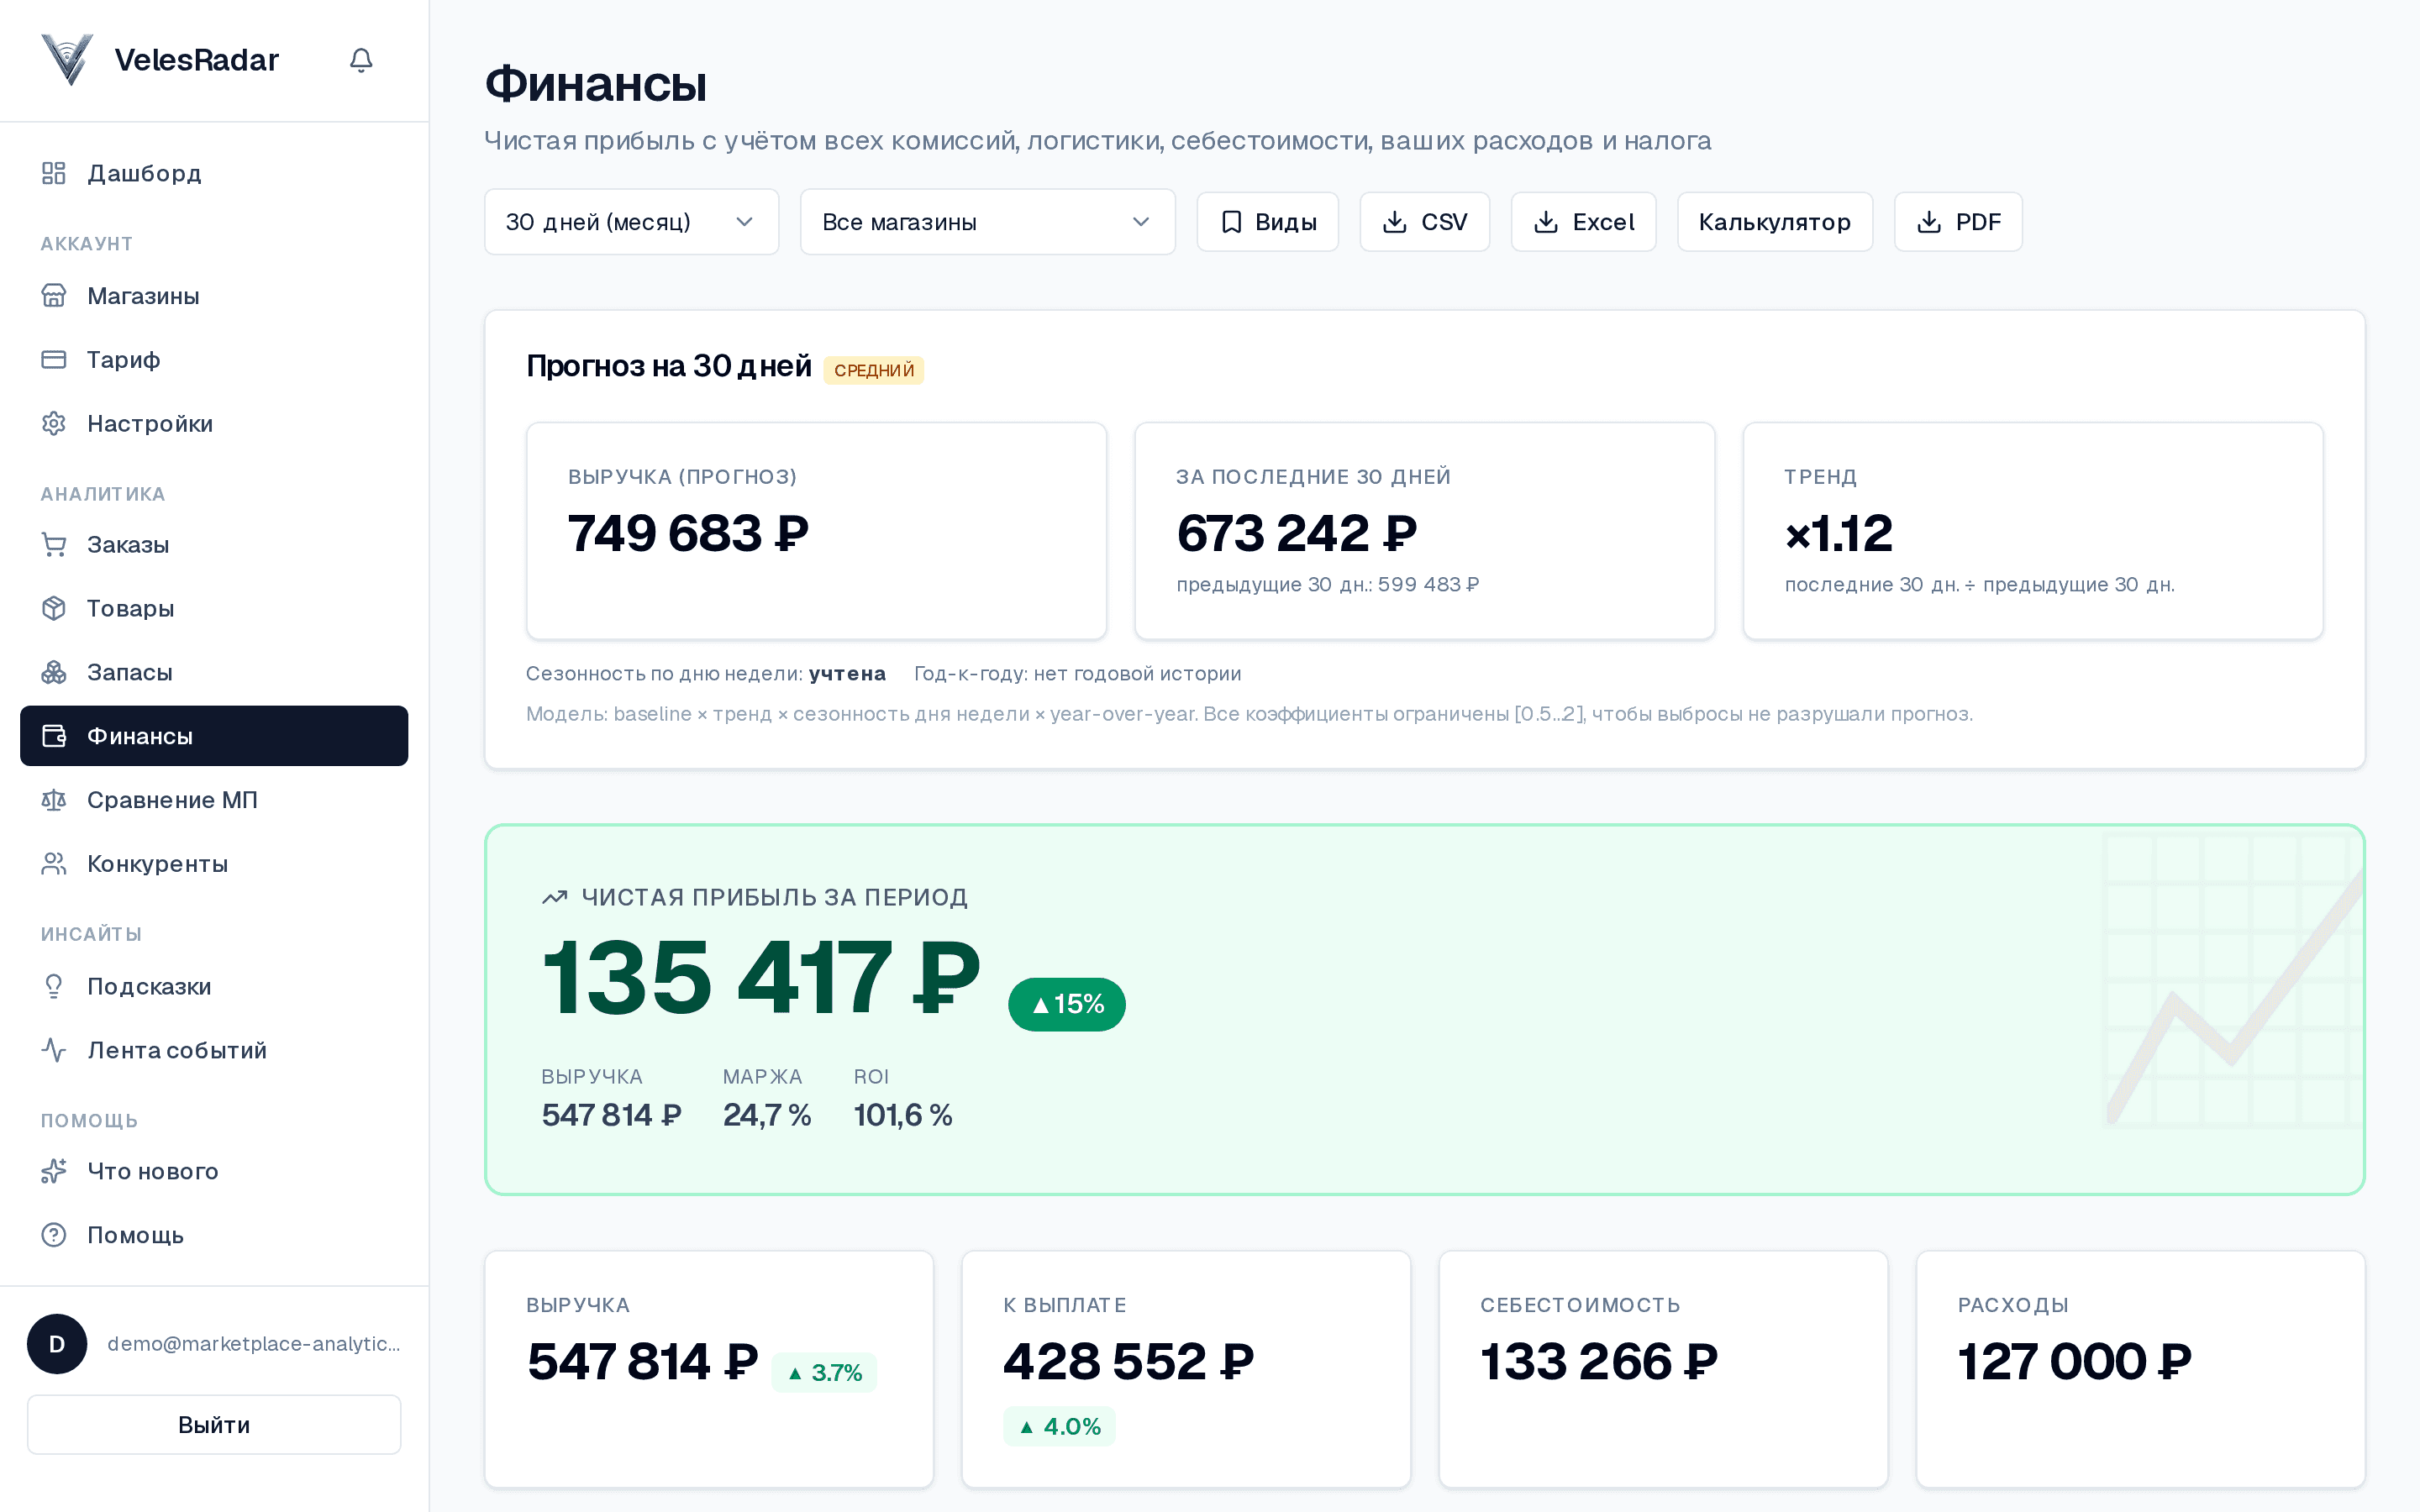Click the VelesRadar logo icon

67,60
